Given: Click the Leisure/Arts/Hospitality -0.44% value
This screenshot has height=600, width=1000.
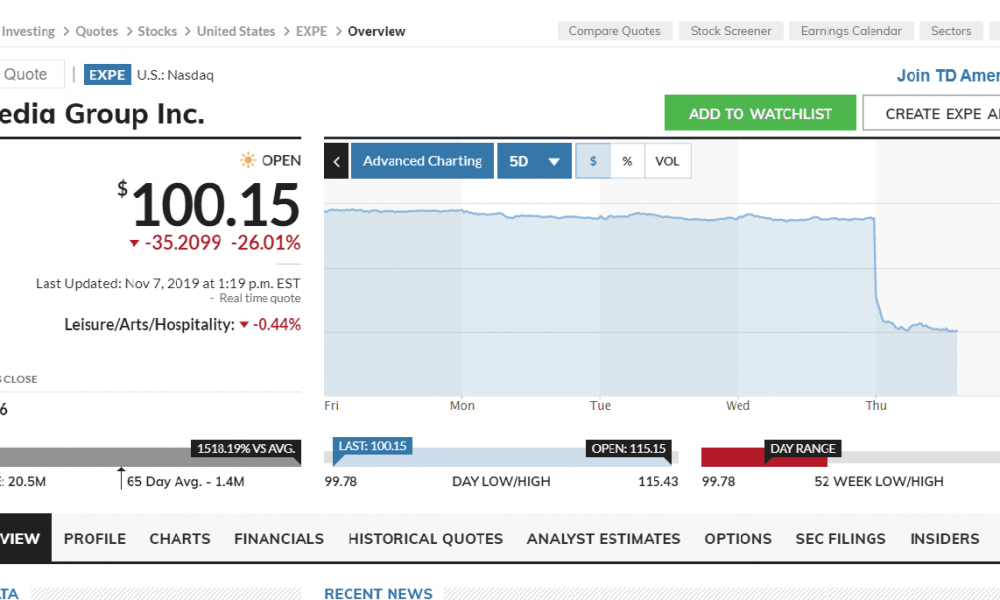Looking at the screenshot, I should pyautogui.click(x=277, y=325).
